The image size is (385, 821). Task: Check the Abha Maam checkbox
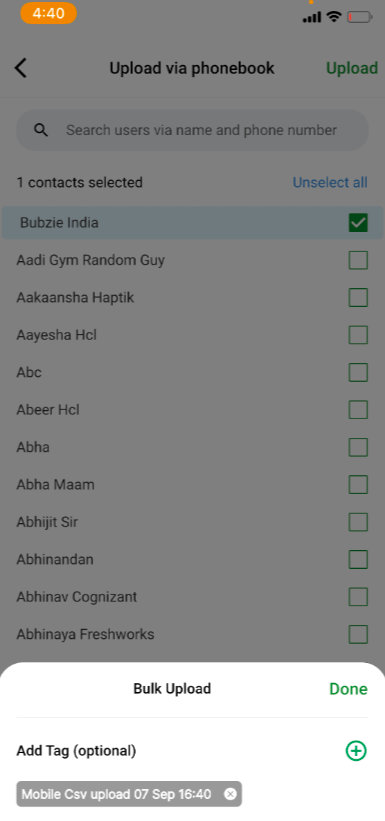click(x=358, y=484)
